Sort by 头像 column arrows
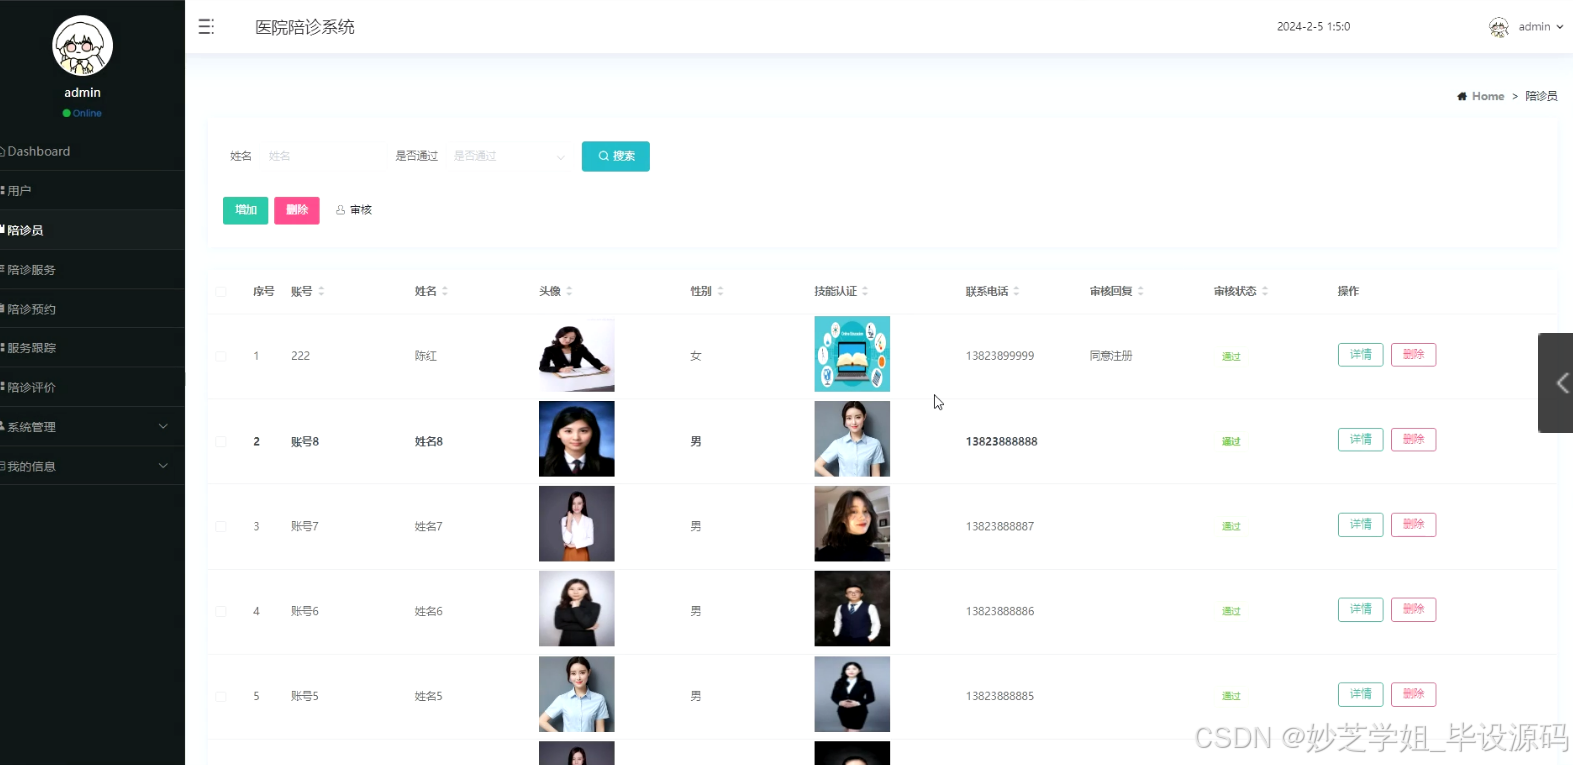This screenshot has height=765, width=1573. pos(569,291)
